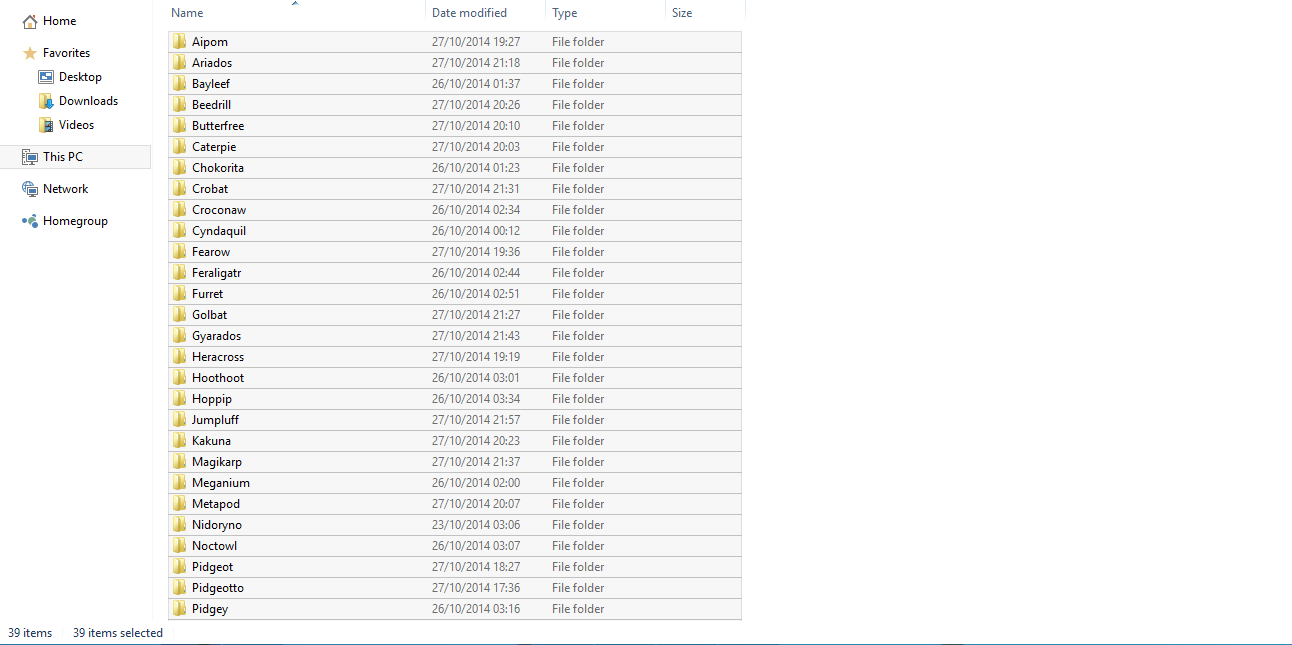This screenshot has width=1292, height=645.
Task: Select the Magikarp folder name
Action: 216,462
